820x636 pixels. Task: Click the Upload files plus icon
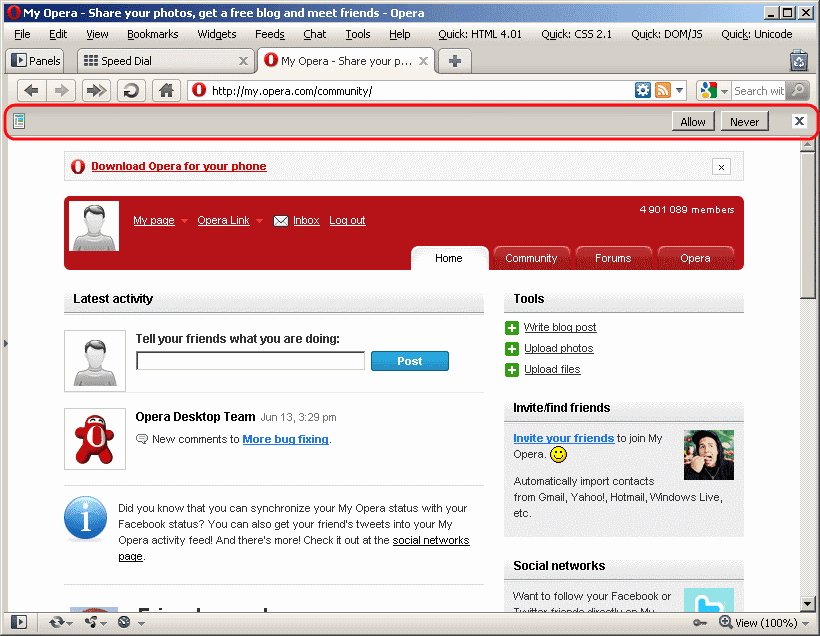click(512, 370)
